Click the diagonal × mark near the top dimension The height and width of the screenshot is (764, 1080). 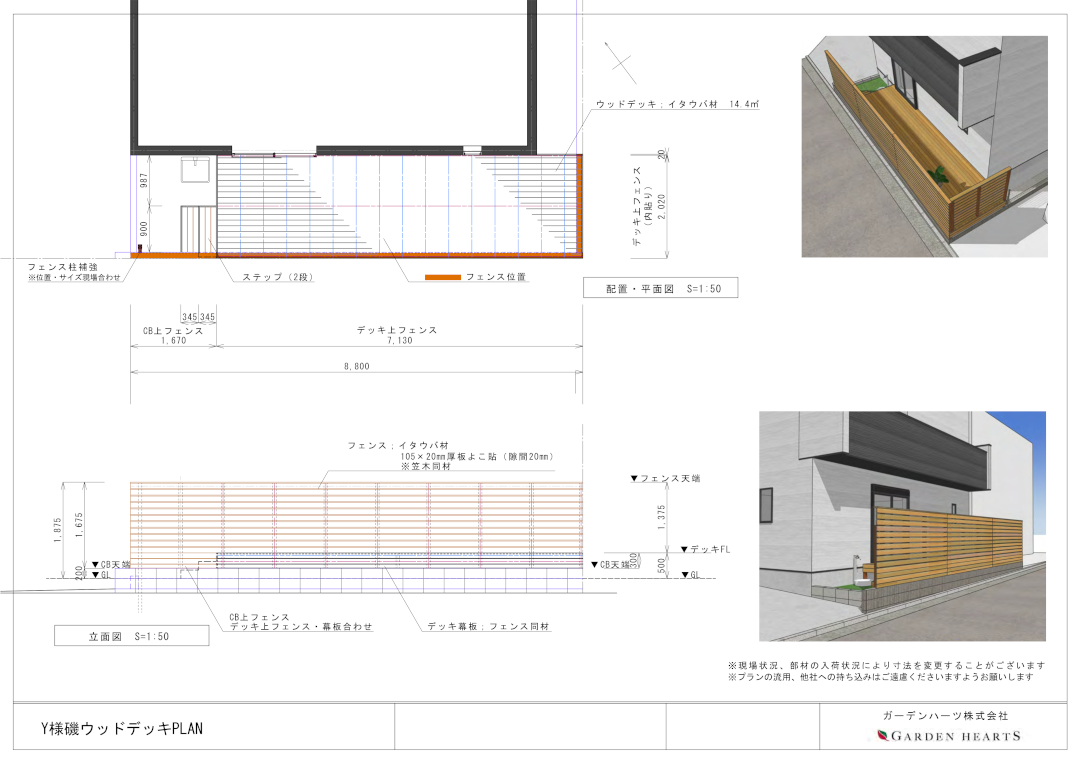pos(619,62)
